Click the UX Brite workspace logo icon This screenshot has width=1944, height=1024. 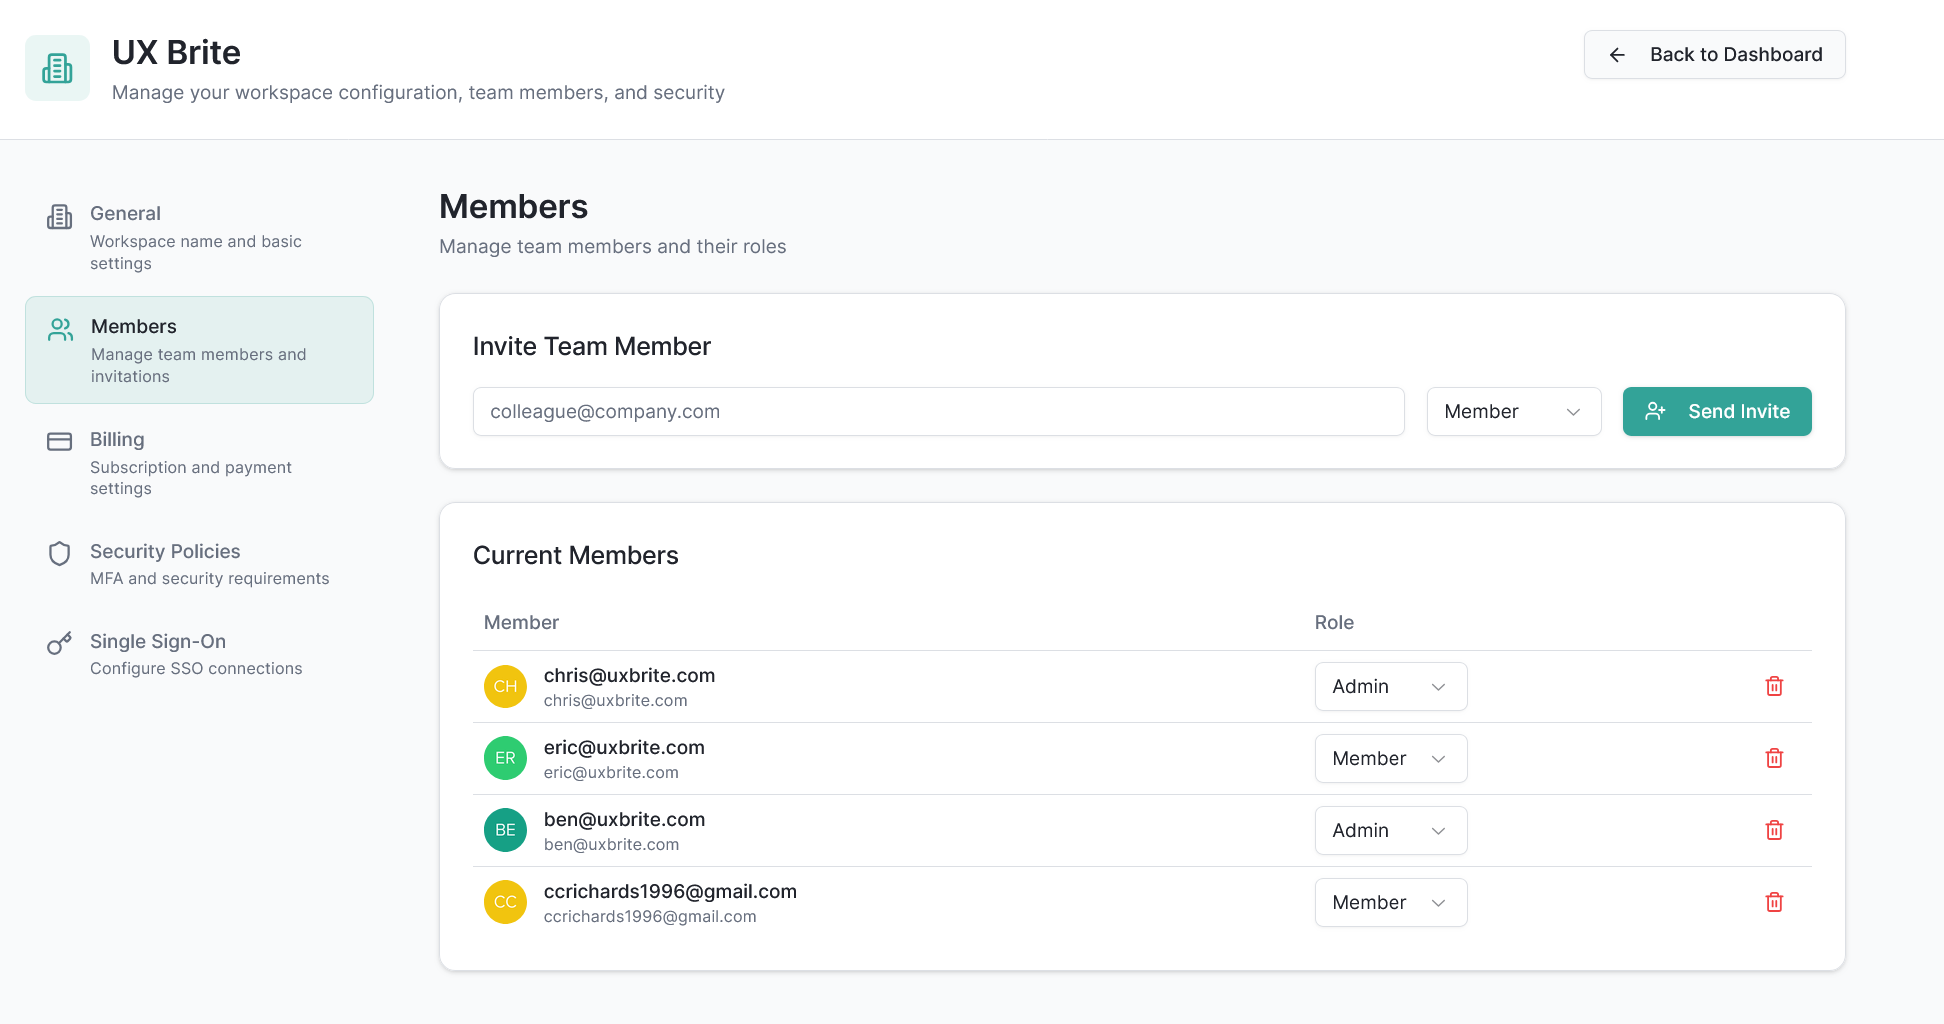[x=57, y=68]
